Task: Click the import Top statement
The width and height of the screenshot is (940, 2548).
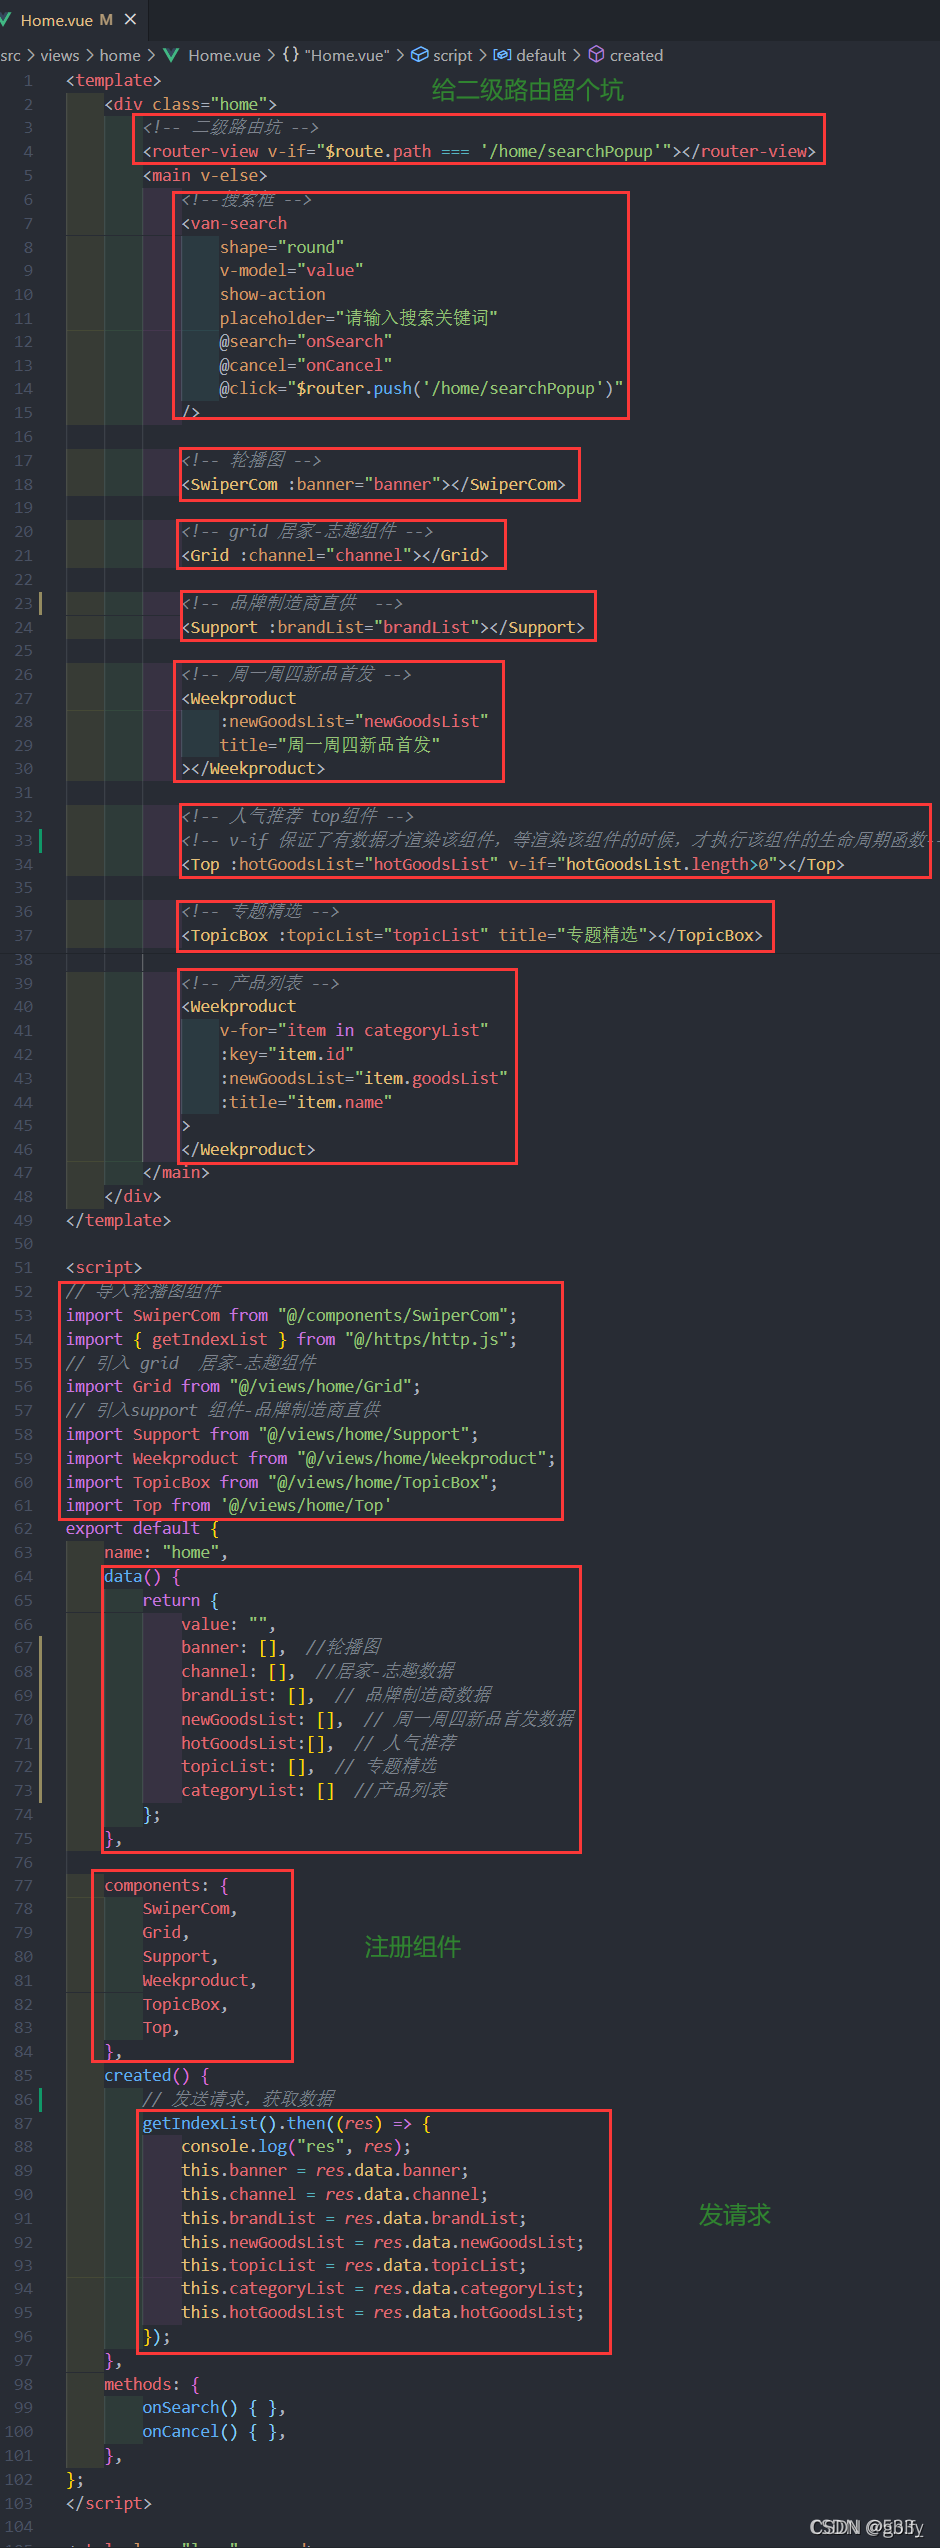Action: 228,1505
